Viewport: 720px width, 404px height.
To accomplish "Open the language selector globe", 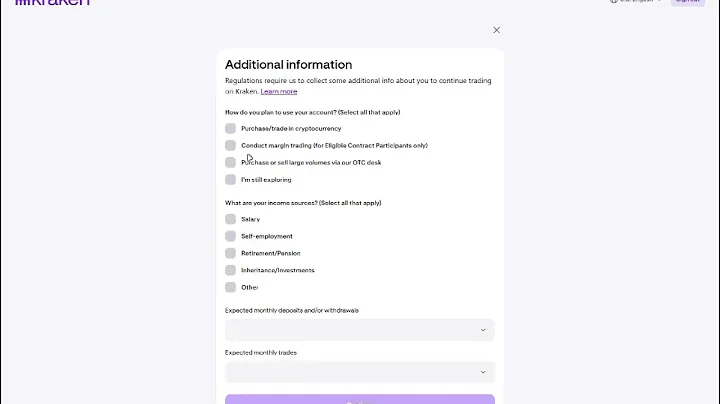I will (614, 2).
